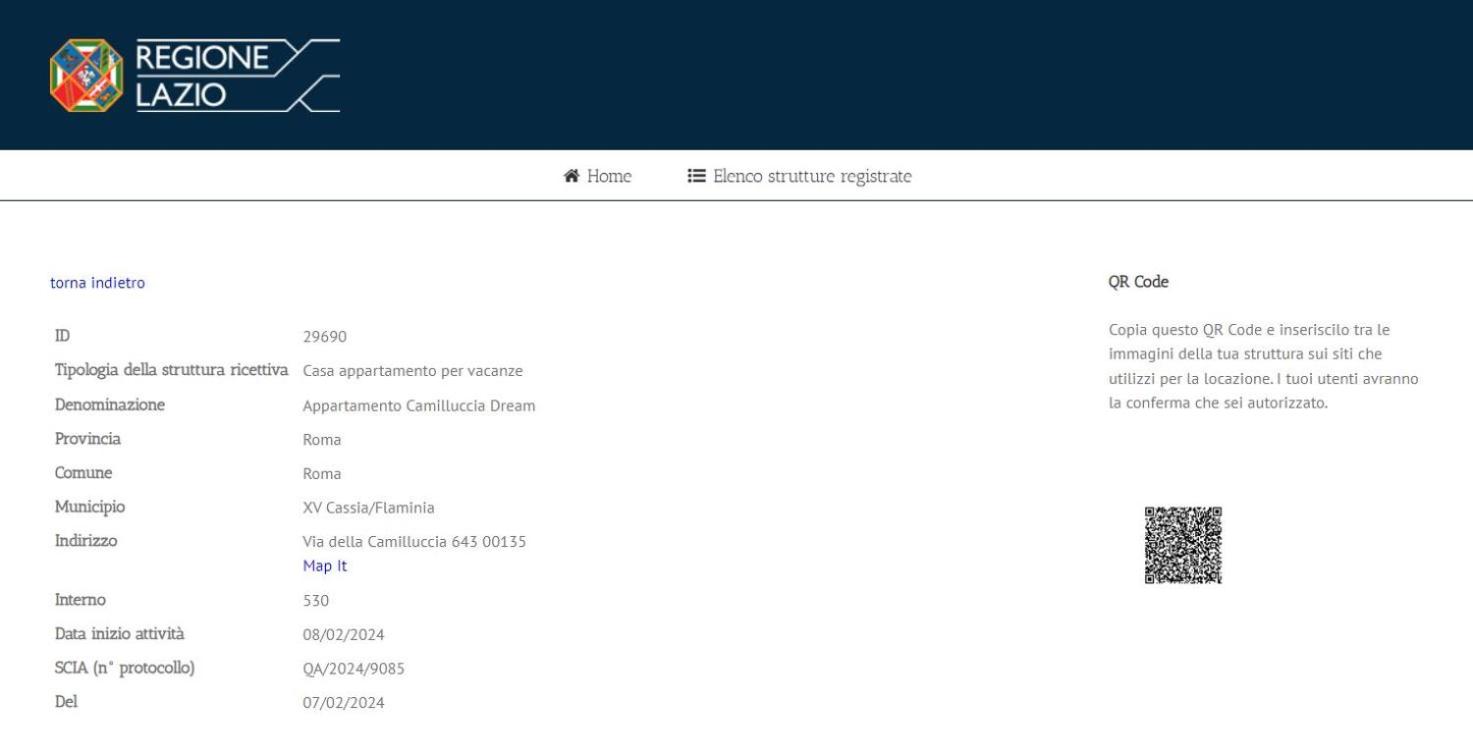Click the list icon beside Elenco strutture registrate
The image size is (1473, 754).
696,177
